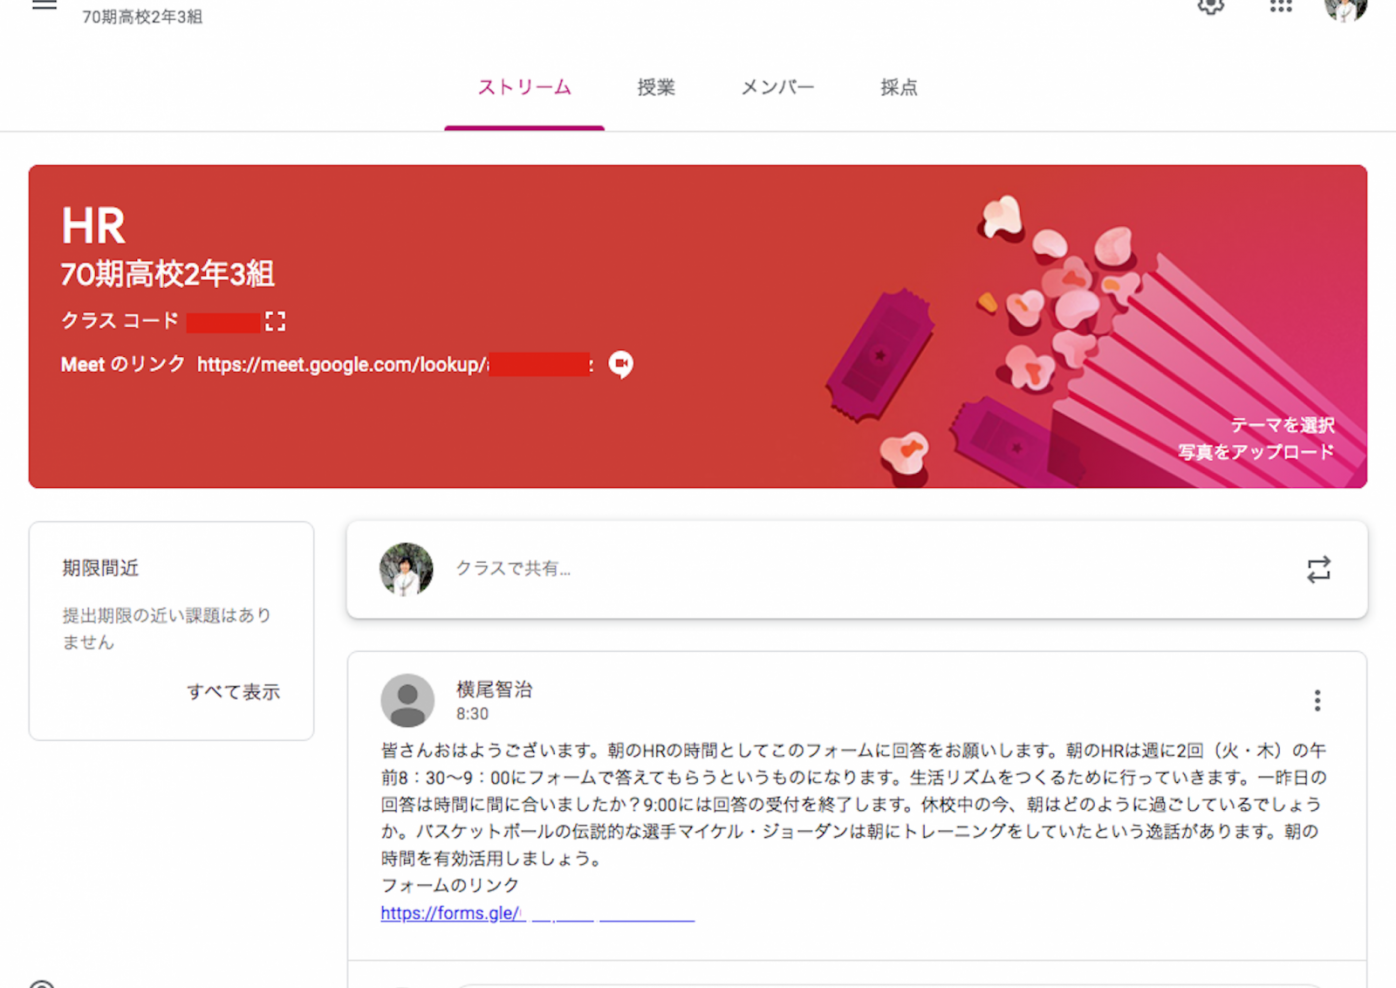Switch to the 授業 tab
This screenshot has height=988, width=1396.
click(x=656, y=88)
